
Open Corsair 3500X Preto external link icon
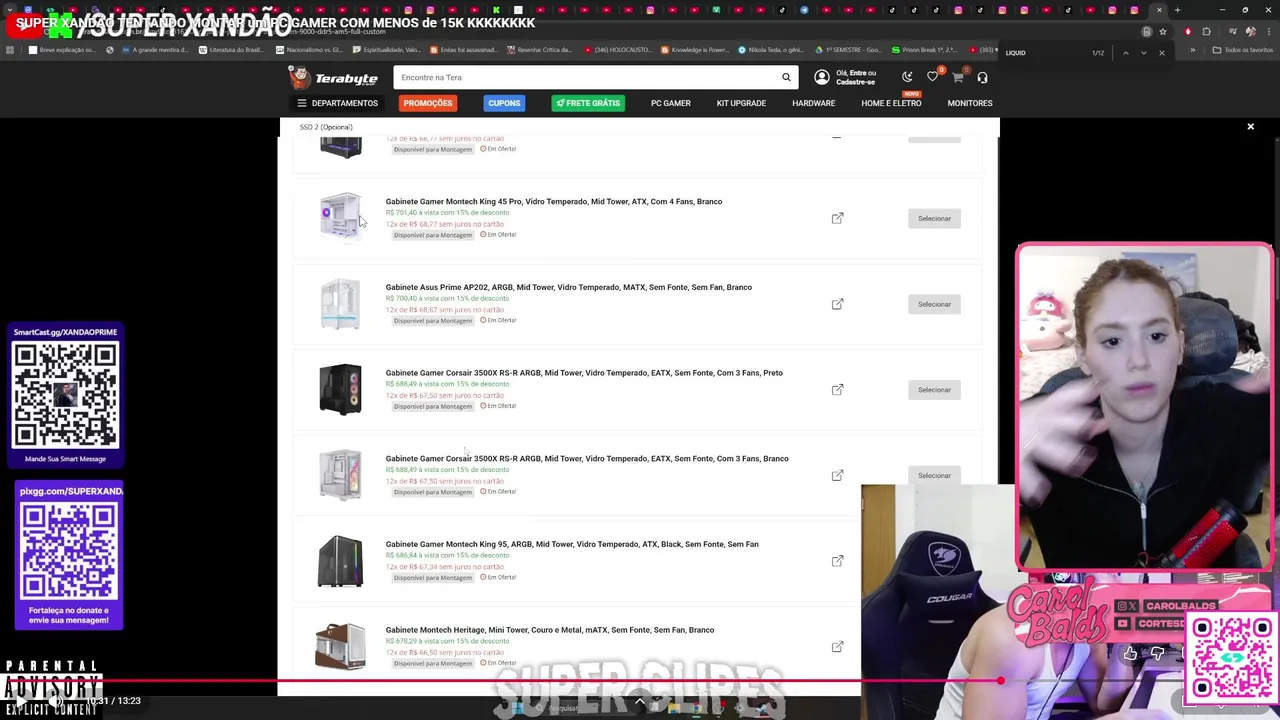(837, 390)
